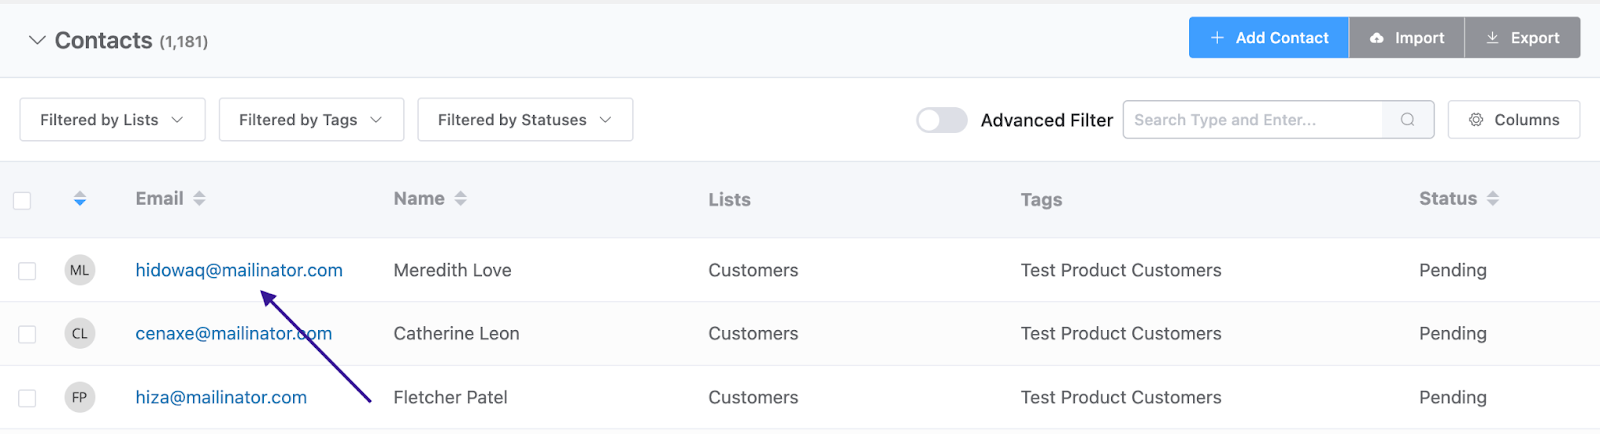1600x434 pixels.
Task: Collapse the Contacts section chevron
Action: point(37,40)
